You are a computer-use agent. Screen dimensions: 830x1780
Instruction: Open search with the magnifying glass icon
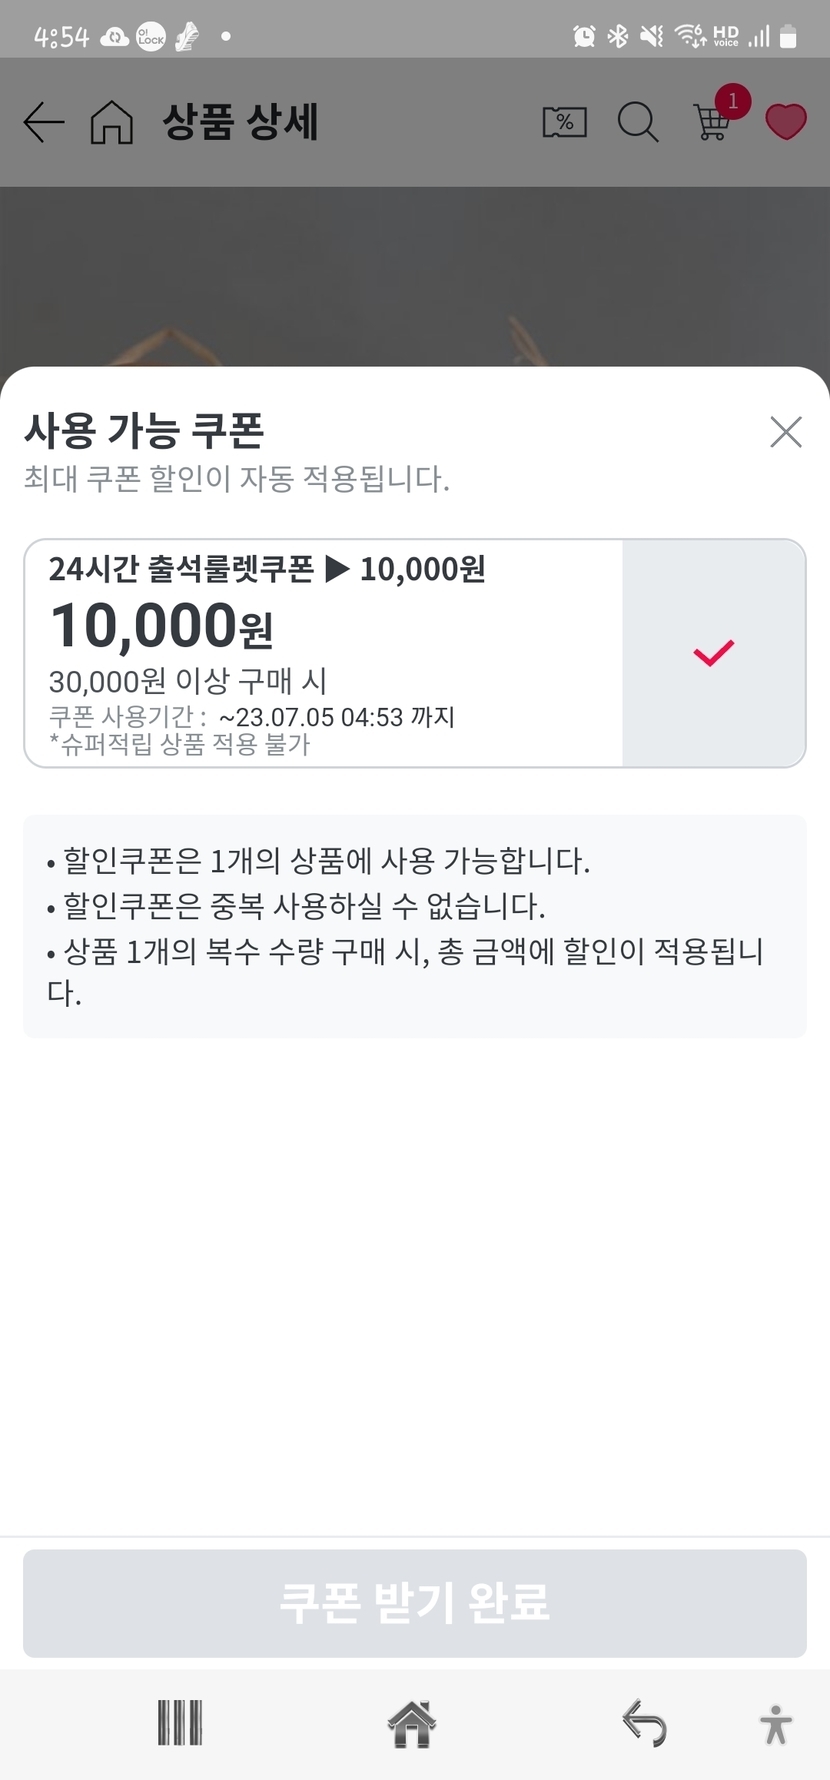pos(637,122)
